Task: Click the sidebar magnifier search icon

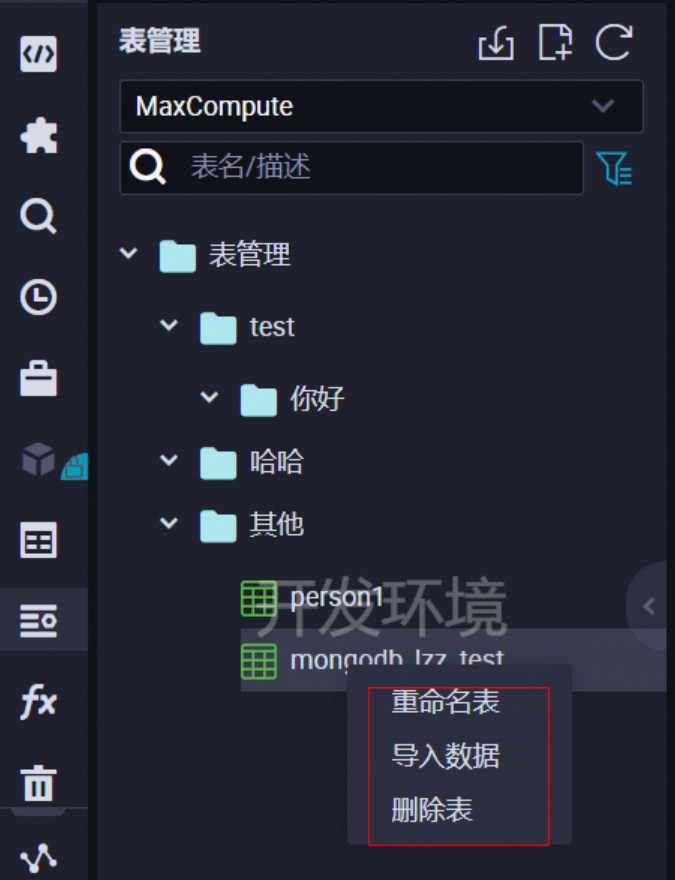Action: (x=38, y=217)
